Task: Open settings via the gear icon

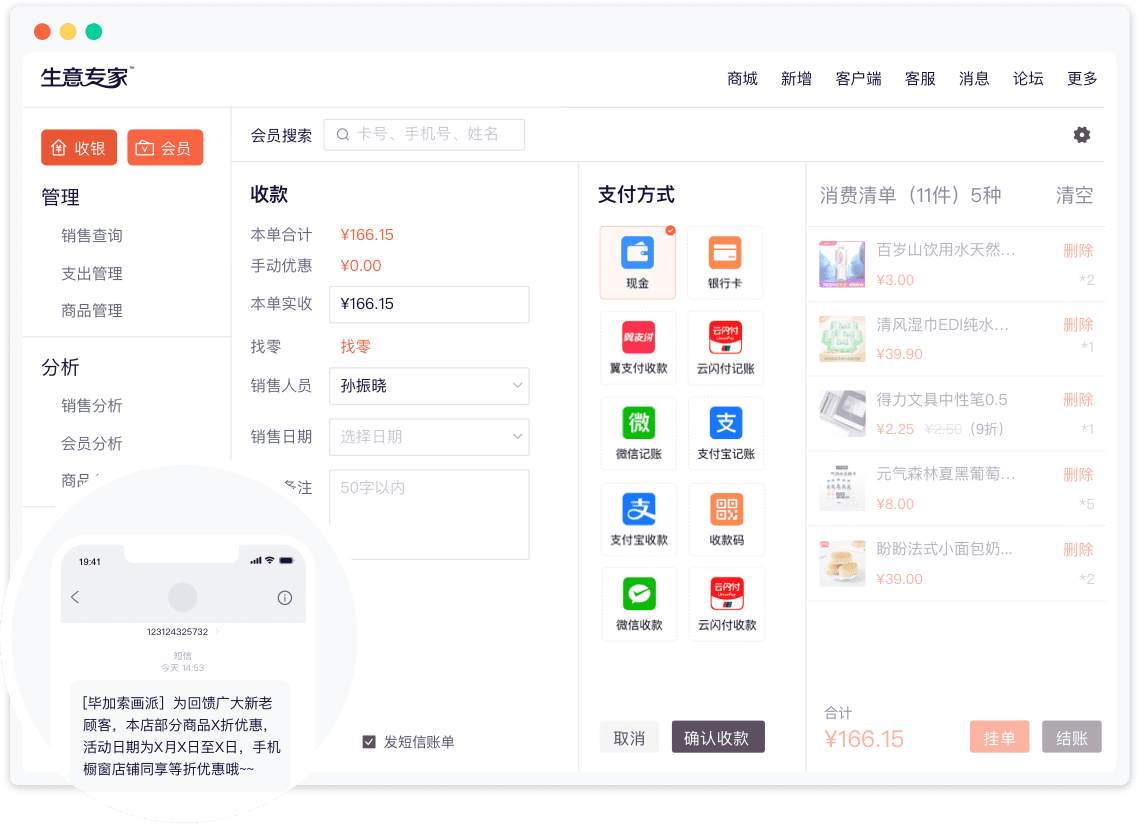Action: coord(1081,135)
